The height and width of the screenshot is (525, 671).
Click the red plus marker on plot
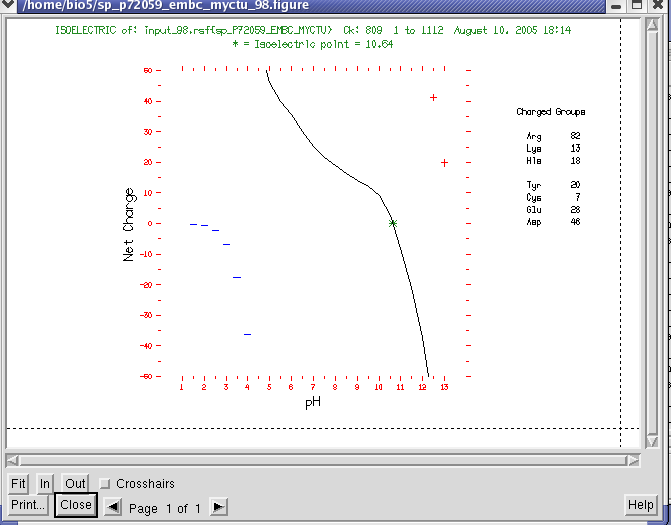[x=444, y=162]
